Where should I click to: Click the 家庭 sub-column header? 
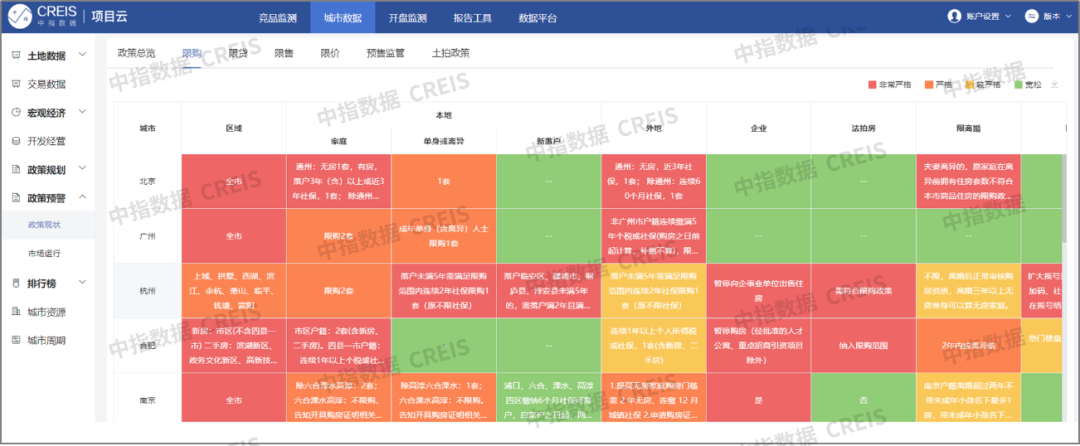338,141
